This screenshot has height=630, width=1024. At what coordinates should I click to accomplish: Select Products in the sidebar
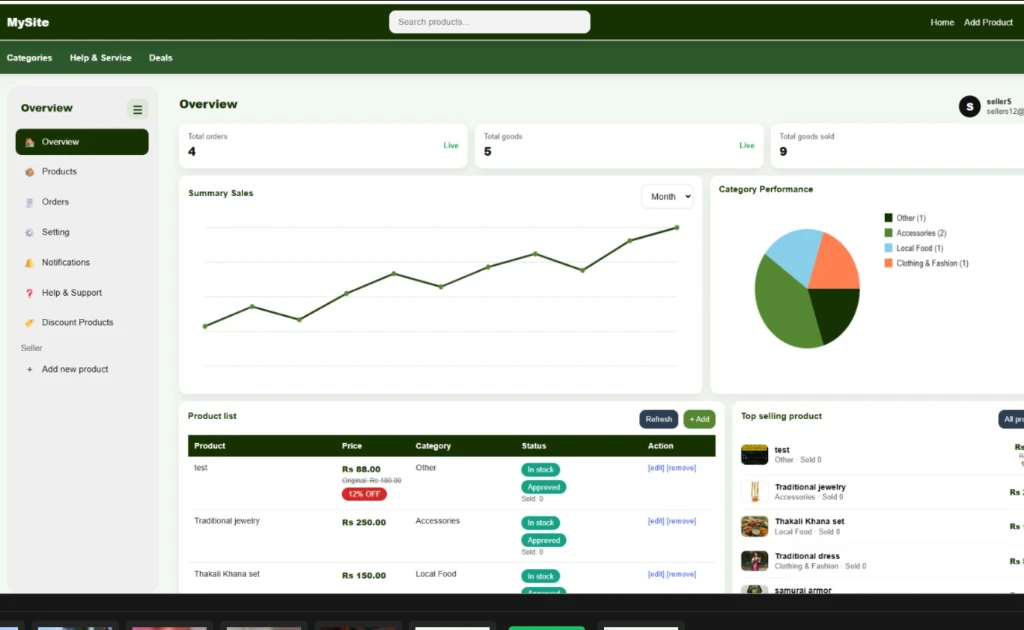coord(82,172)
